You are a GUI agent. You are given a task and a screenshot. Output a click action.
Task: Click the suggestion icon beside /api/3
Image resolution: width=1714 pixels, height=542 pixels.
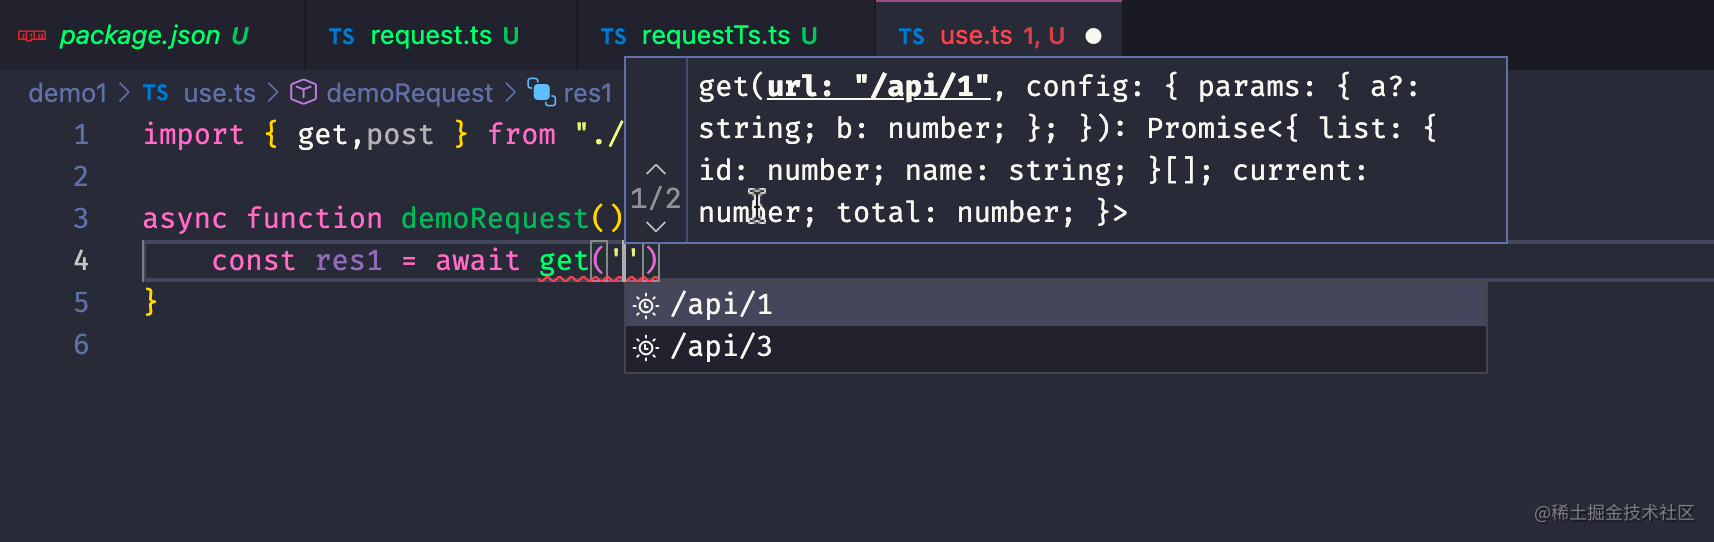click(647, 347)
